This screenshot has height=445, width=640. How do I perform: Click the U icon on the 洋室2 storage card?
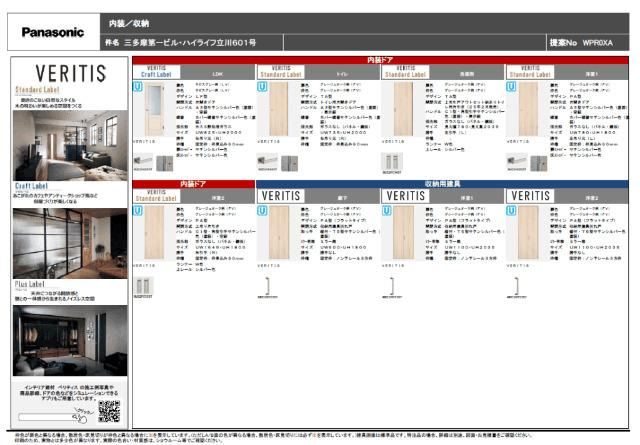(x=511, y=211)
